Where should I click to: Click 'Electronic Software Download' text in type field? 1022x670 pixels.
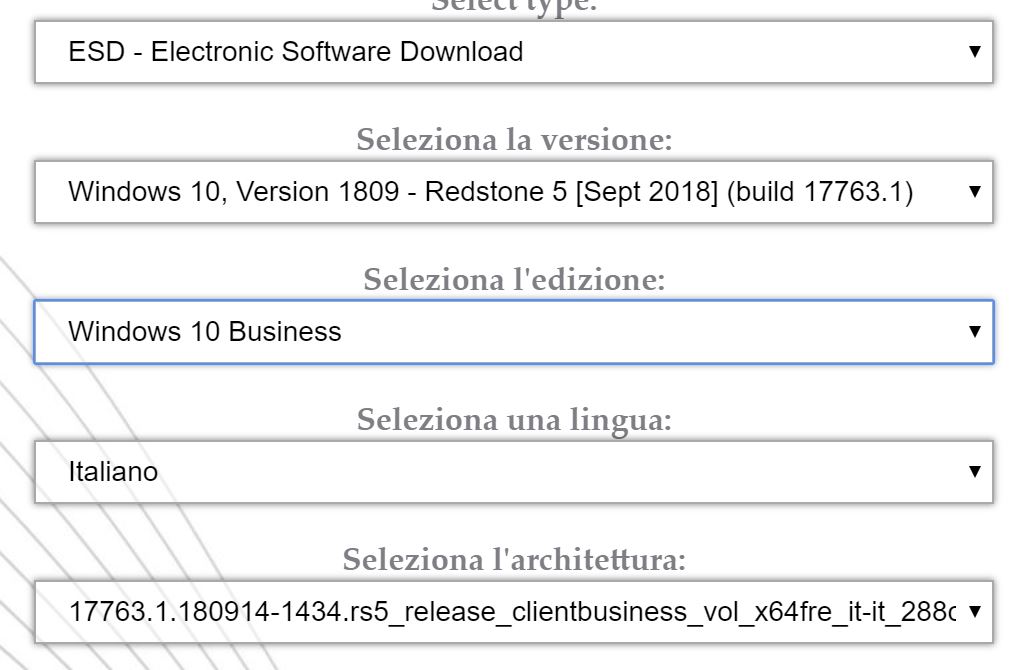click(x=337, y=51)
